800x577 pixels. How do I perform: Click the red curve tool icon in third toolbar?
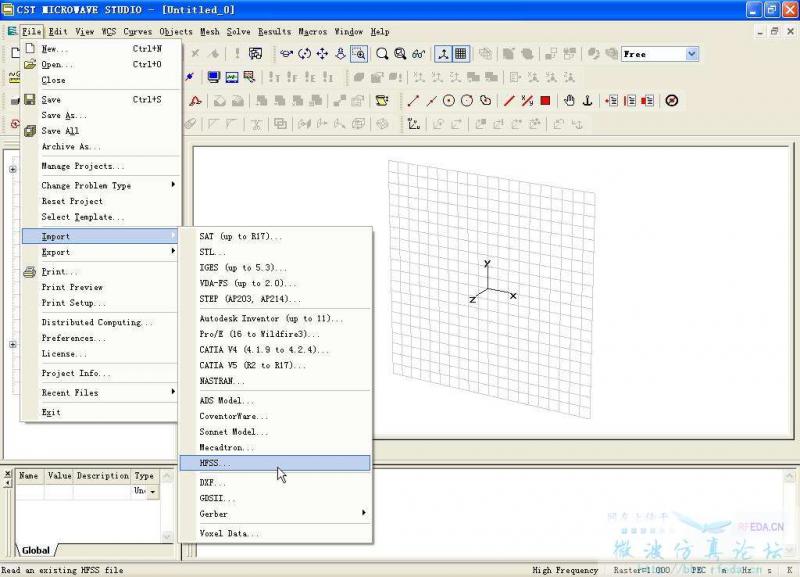point(195,101)
